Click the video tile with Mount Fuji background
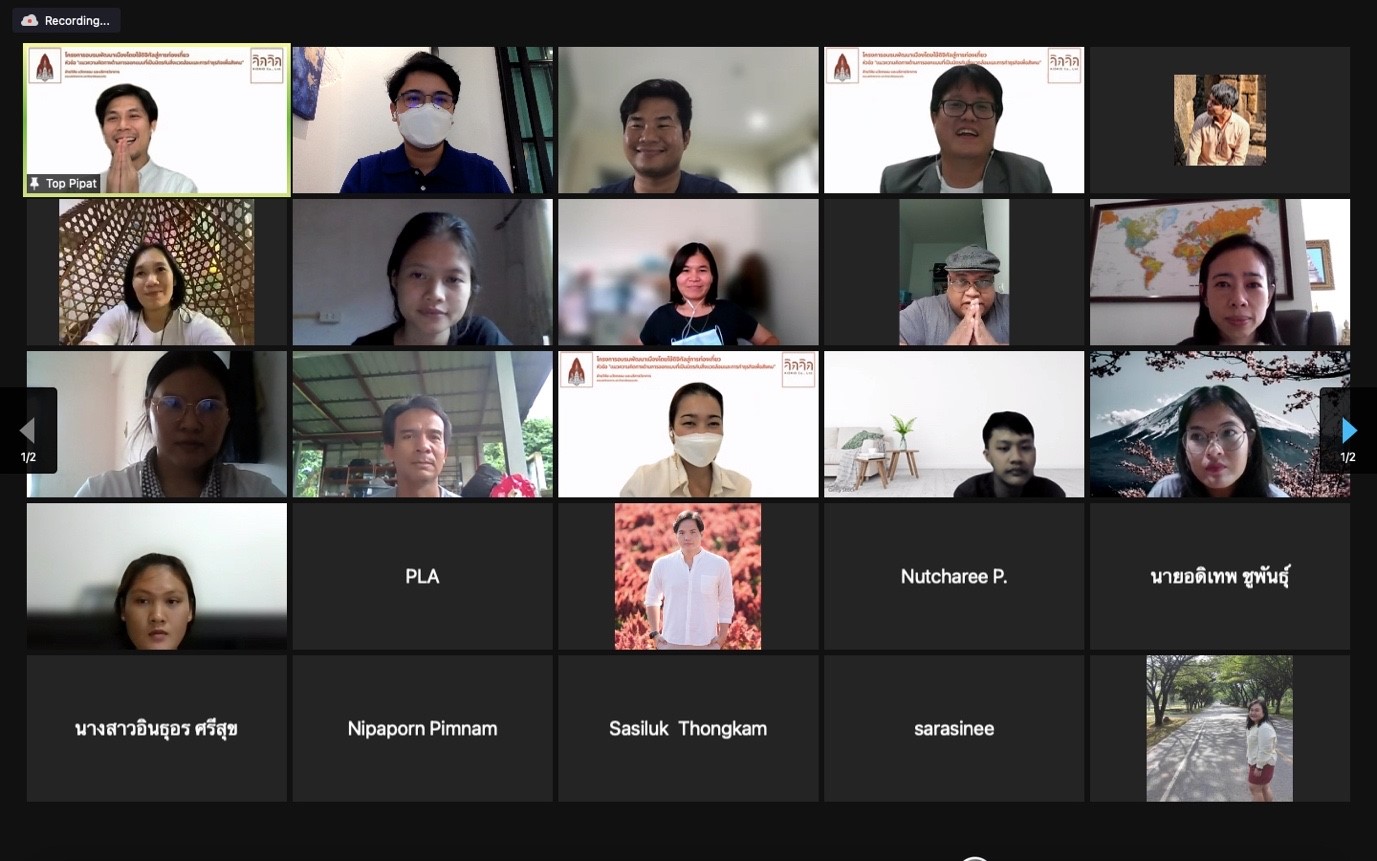This screenshot has height=861, width=1377. (1220, 424)
